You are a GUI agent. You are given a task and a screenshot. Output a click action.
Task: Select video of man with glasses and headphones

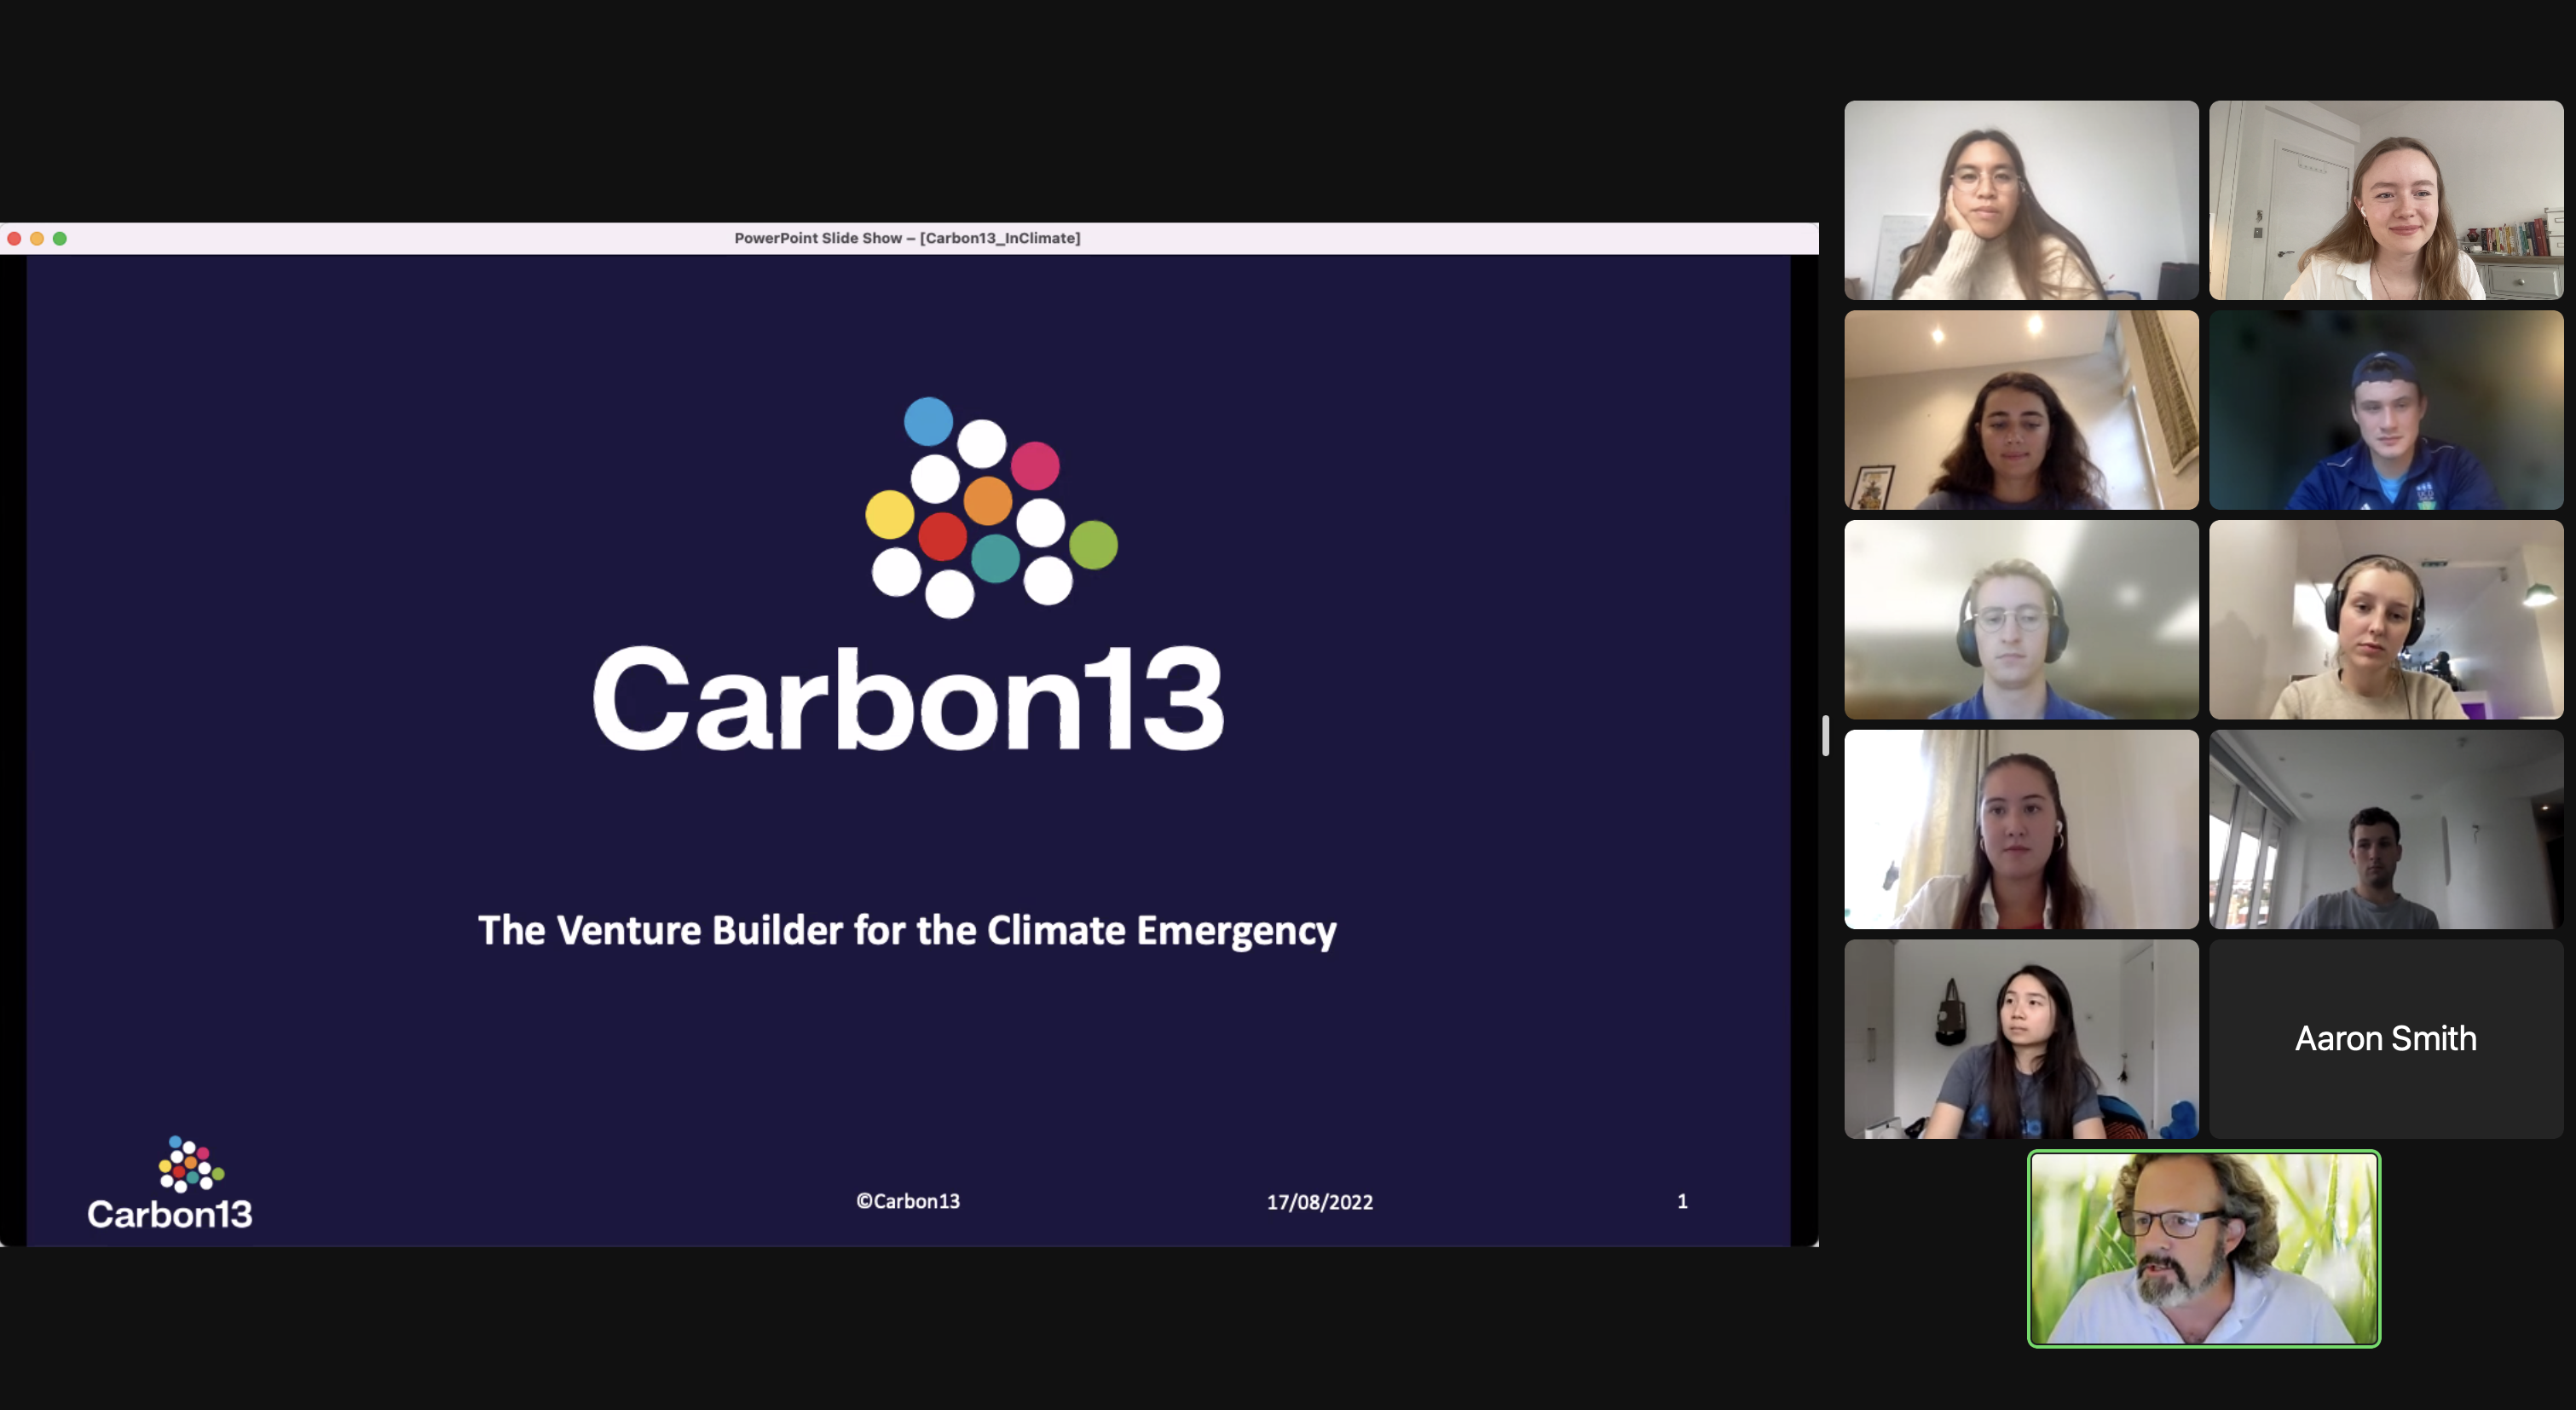[2021, 620]
